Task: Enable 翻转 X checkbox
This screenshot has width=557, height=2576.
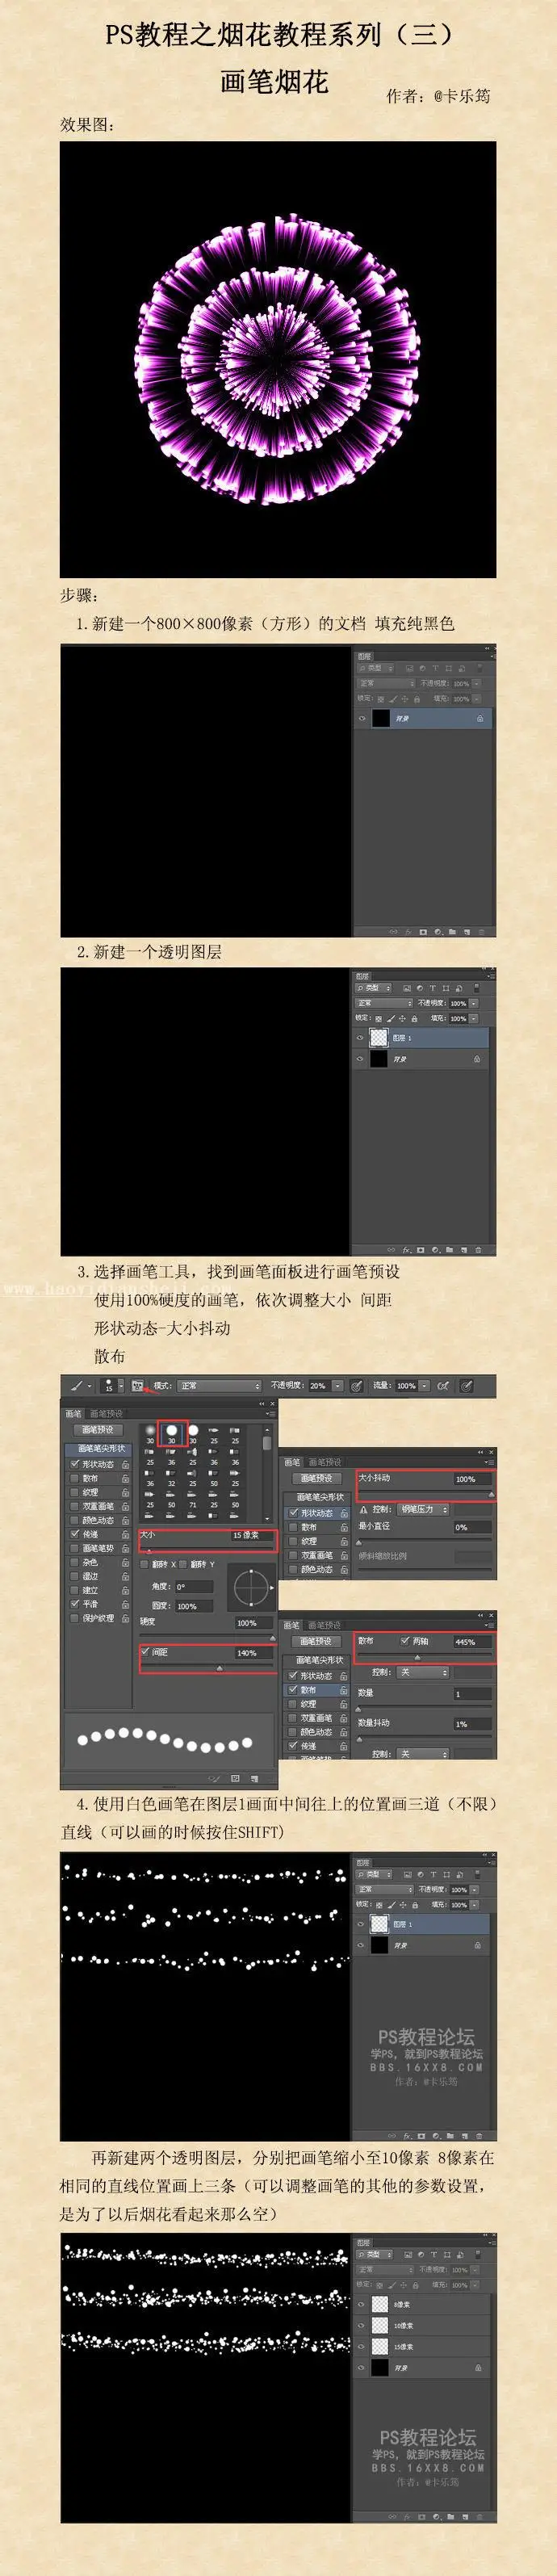Action: (x=145, y=1564)
